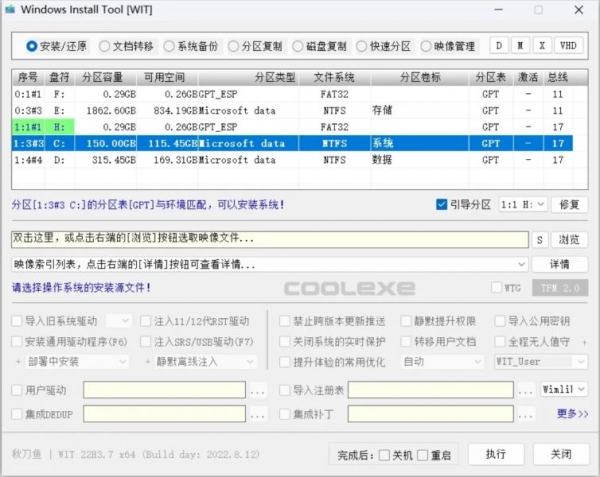
Task: Uncheck the 引导分区 checkbox
Action: click(441, 205)
